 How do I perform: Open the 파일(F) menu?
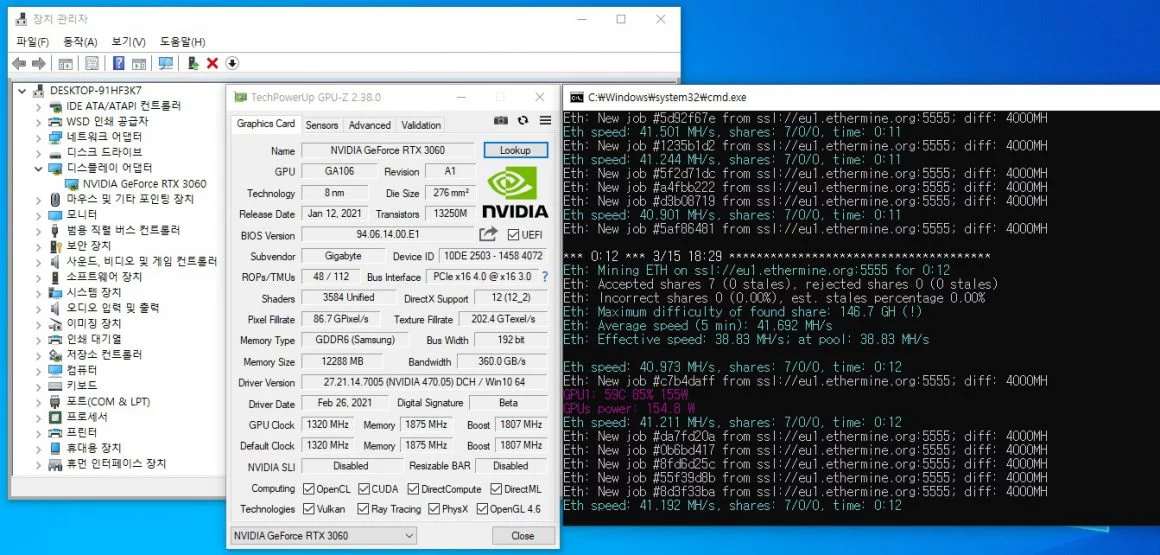point(33,42)
